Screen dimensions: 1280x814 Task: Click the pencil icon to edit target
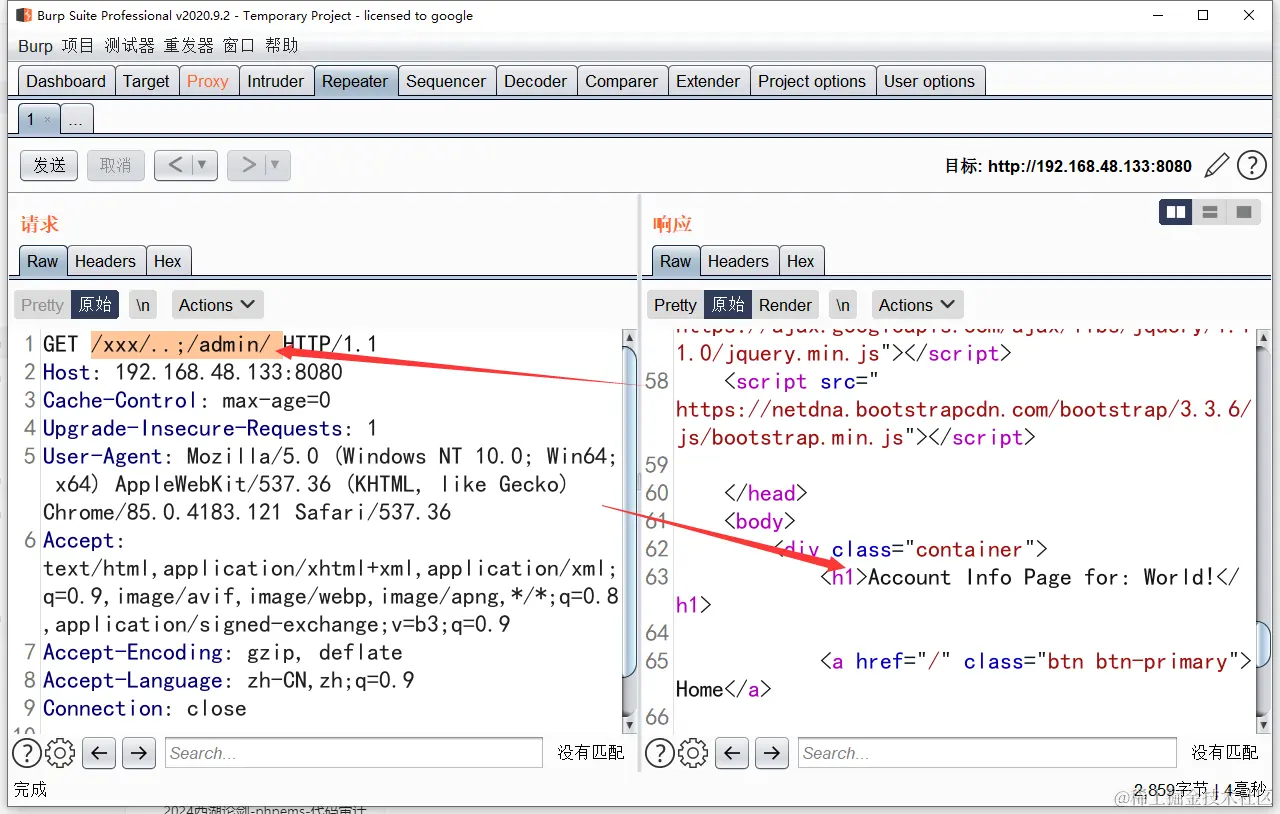pos(1217,165)
